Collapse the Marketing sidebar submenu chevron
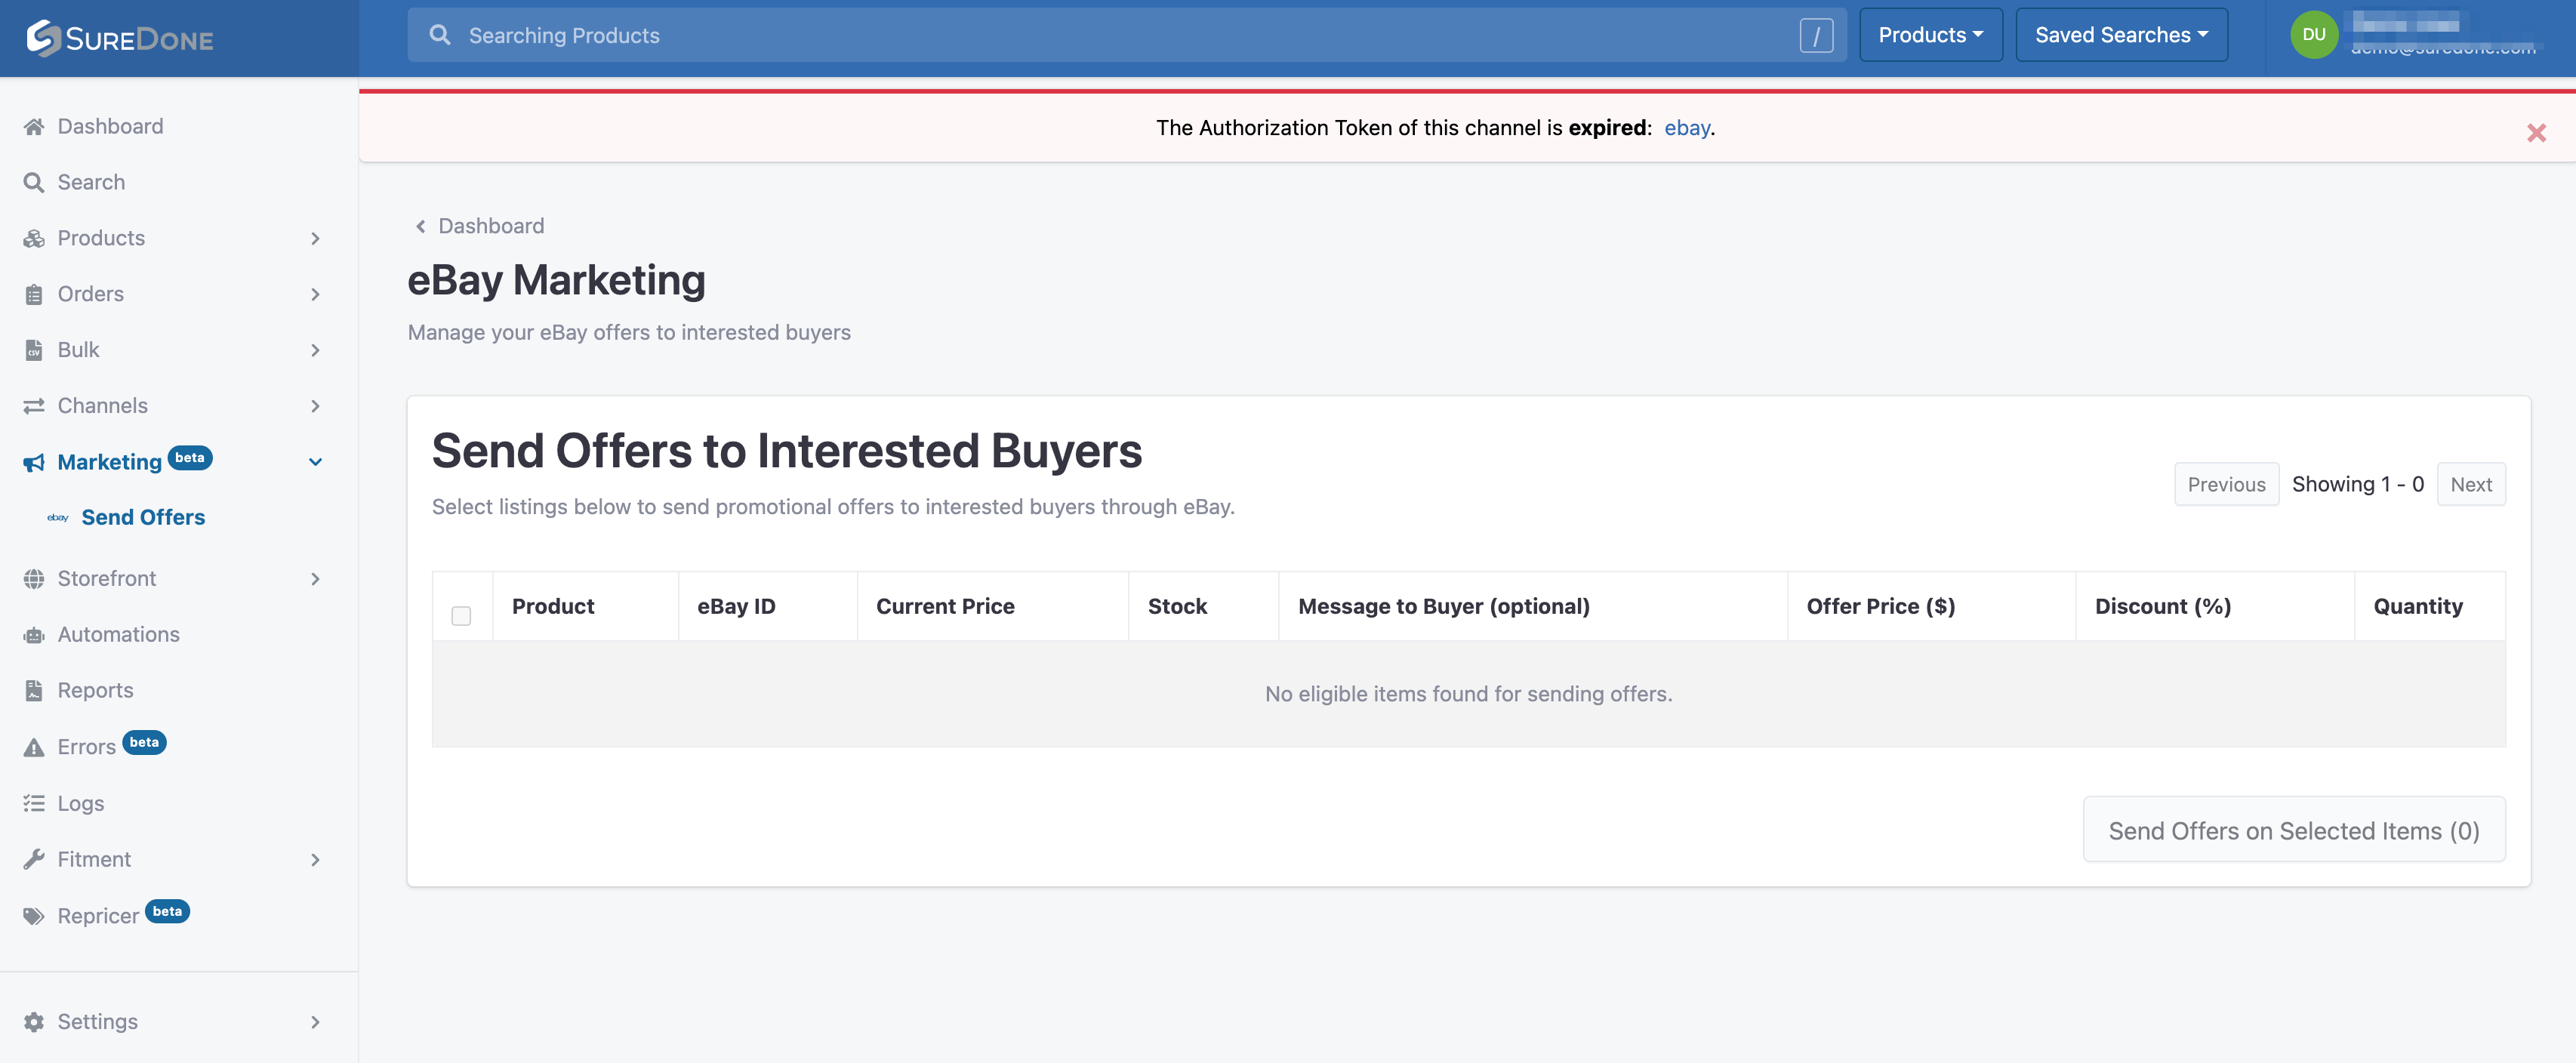 [315, 462]
